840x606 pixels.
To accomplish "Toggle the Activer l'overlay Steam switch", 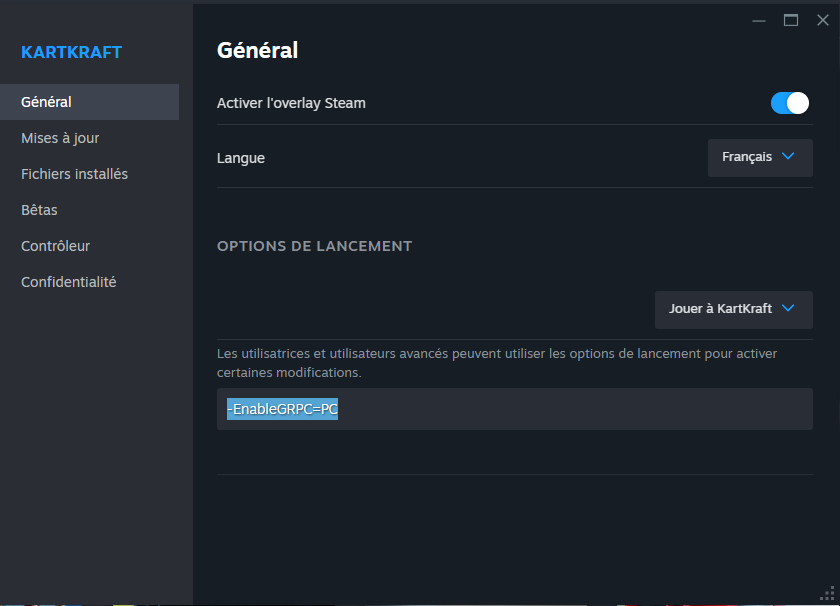I will 790,103.
